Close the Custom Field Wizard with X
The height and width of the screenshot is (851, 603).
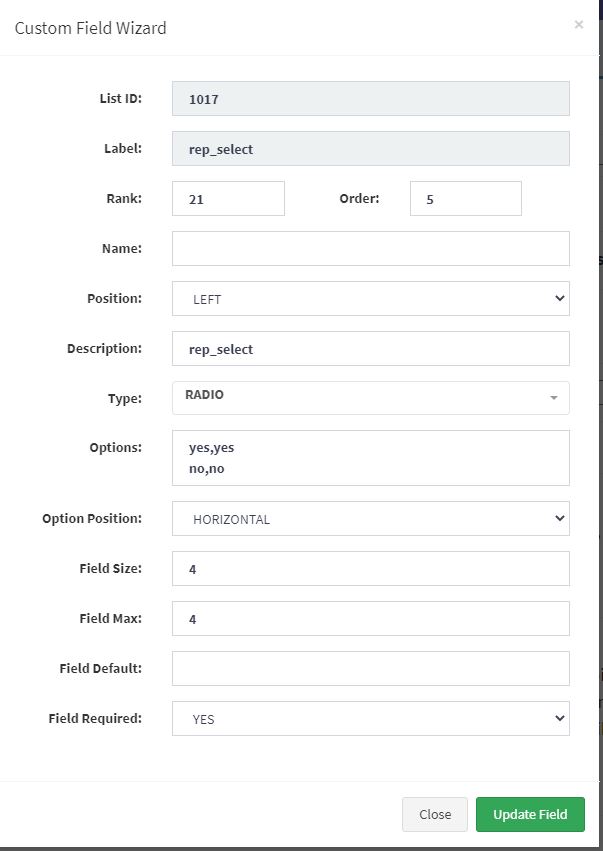coord(579,24)
